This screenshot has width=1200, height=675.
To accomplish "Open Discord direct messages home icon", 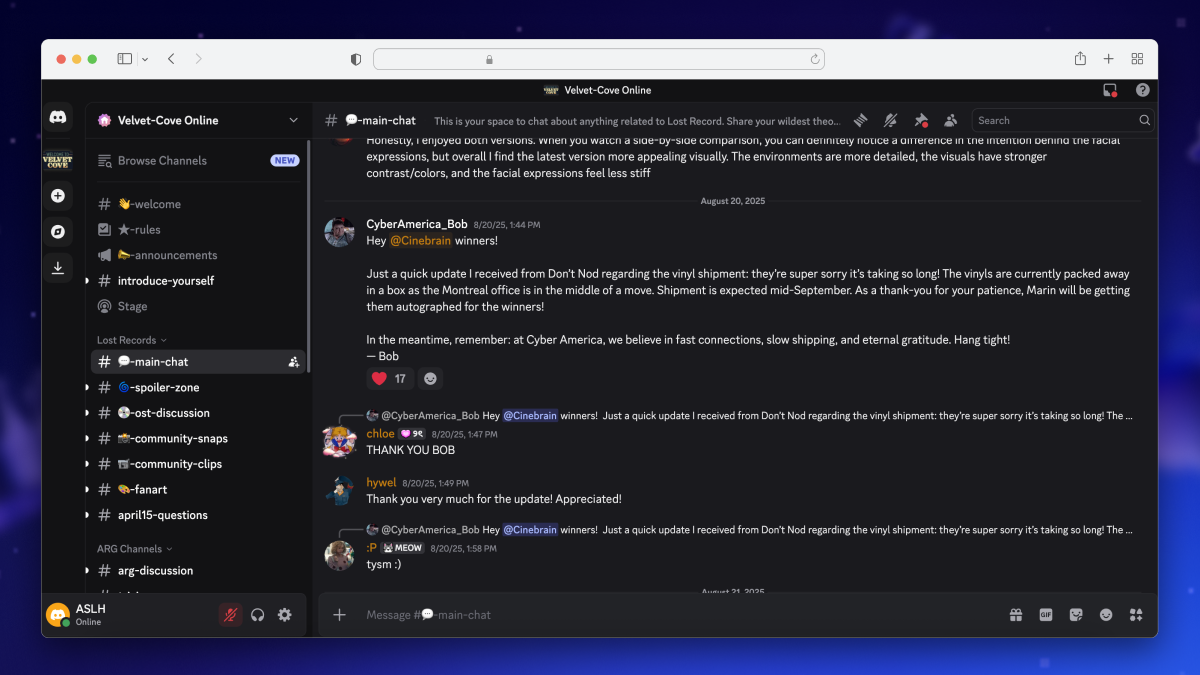I will tap(58, 118).
